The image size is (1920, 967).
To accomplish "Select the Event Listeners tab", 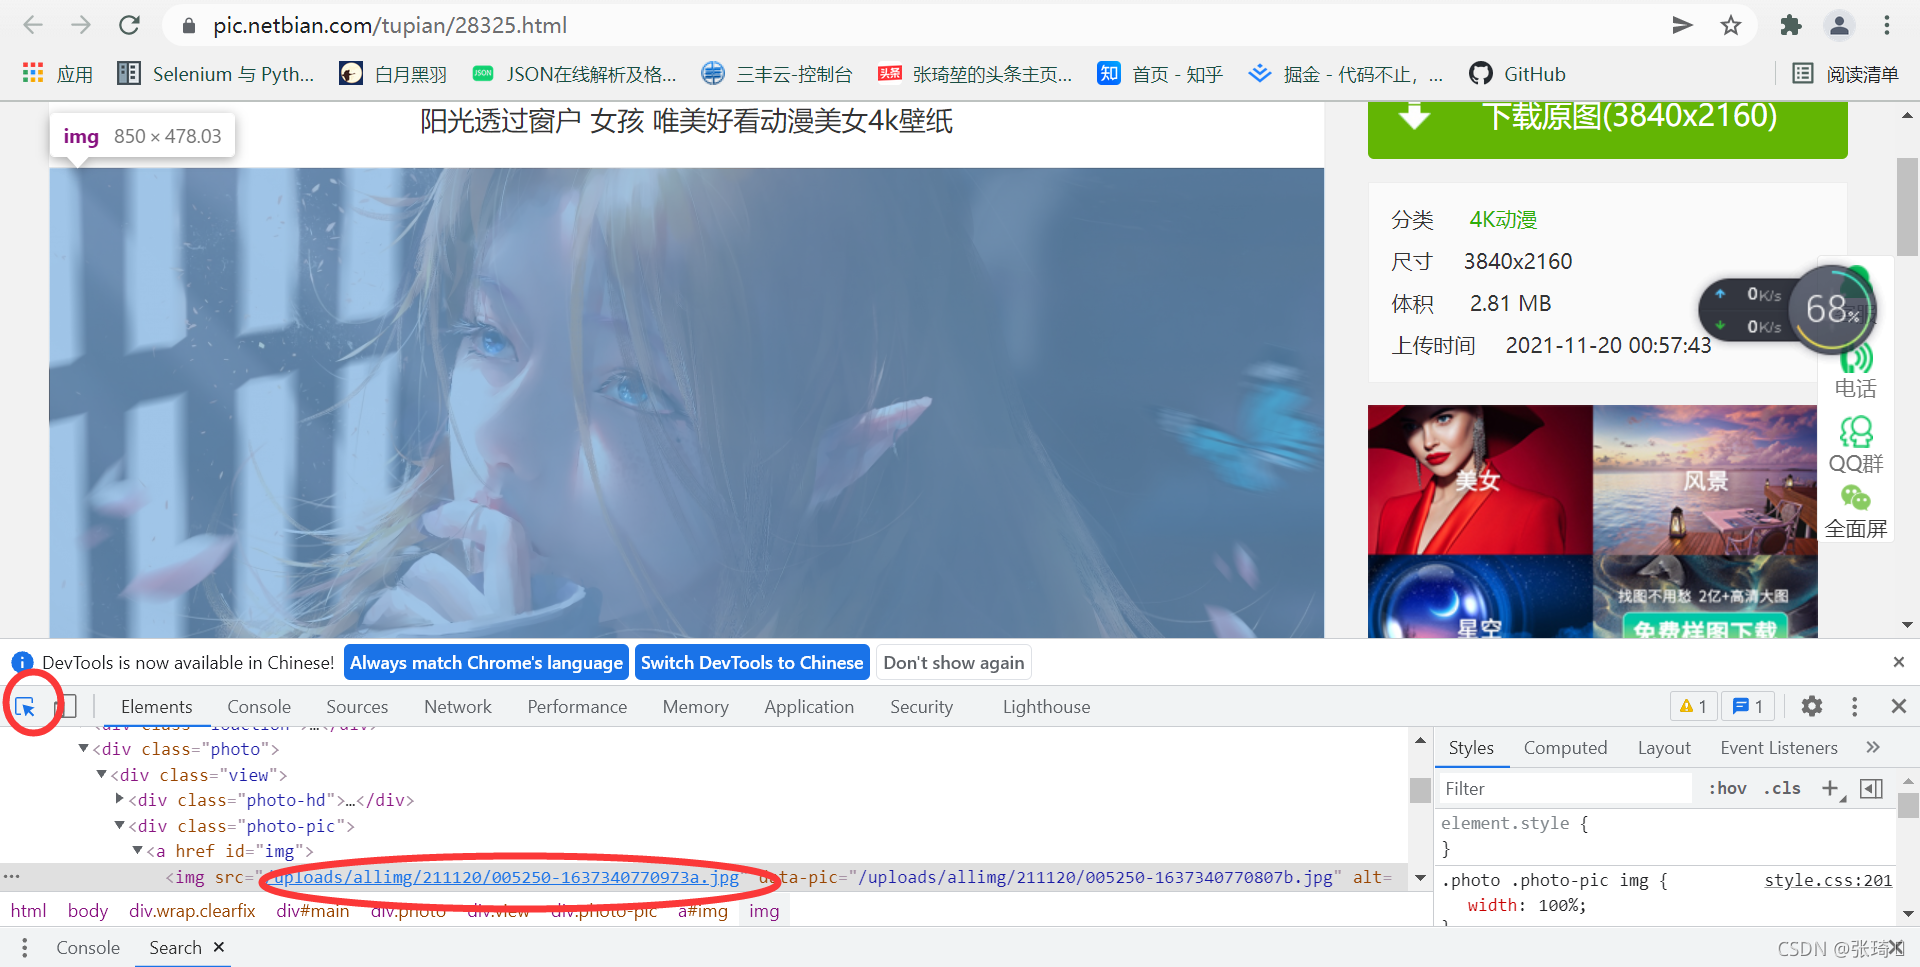I will point(1779,748).
